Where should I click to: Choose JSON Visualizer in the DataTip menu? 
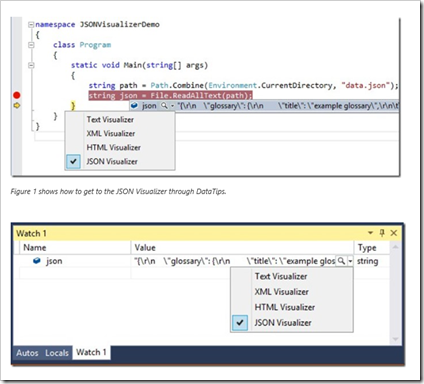pos(120,161)
